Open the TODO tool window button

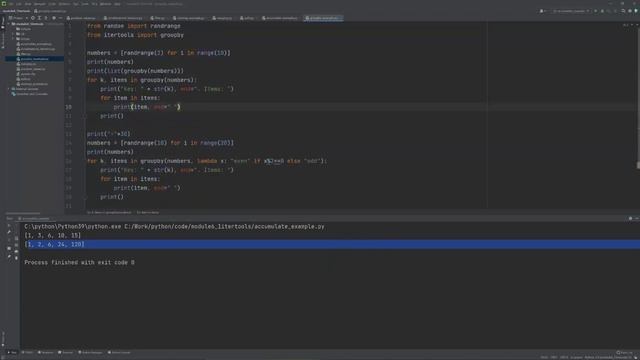(27, 352)
